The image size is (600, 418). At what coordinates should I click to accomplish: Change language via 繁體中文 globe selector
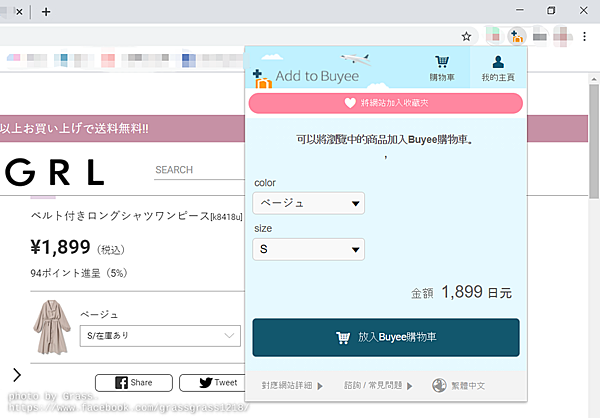tap(458, 385)
